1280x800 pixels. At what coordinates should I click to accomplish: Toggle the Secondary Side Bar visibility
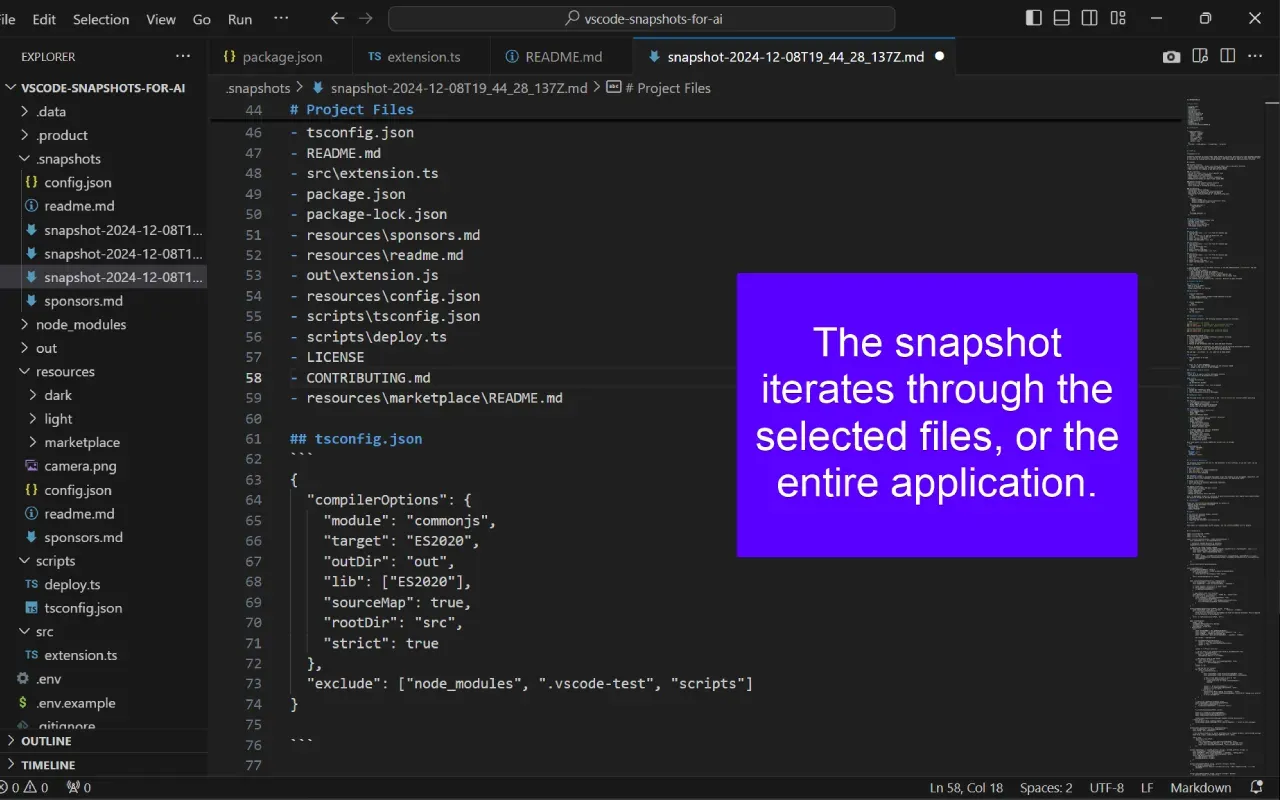[1089, 18]
